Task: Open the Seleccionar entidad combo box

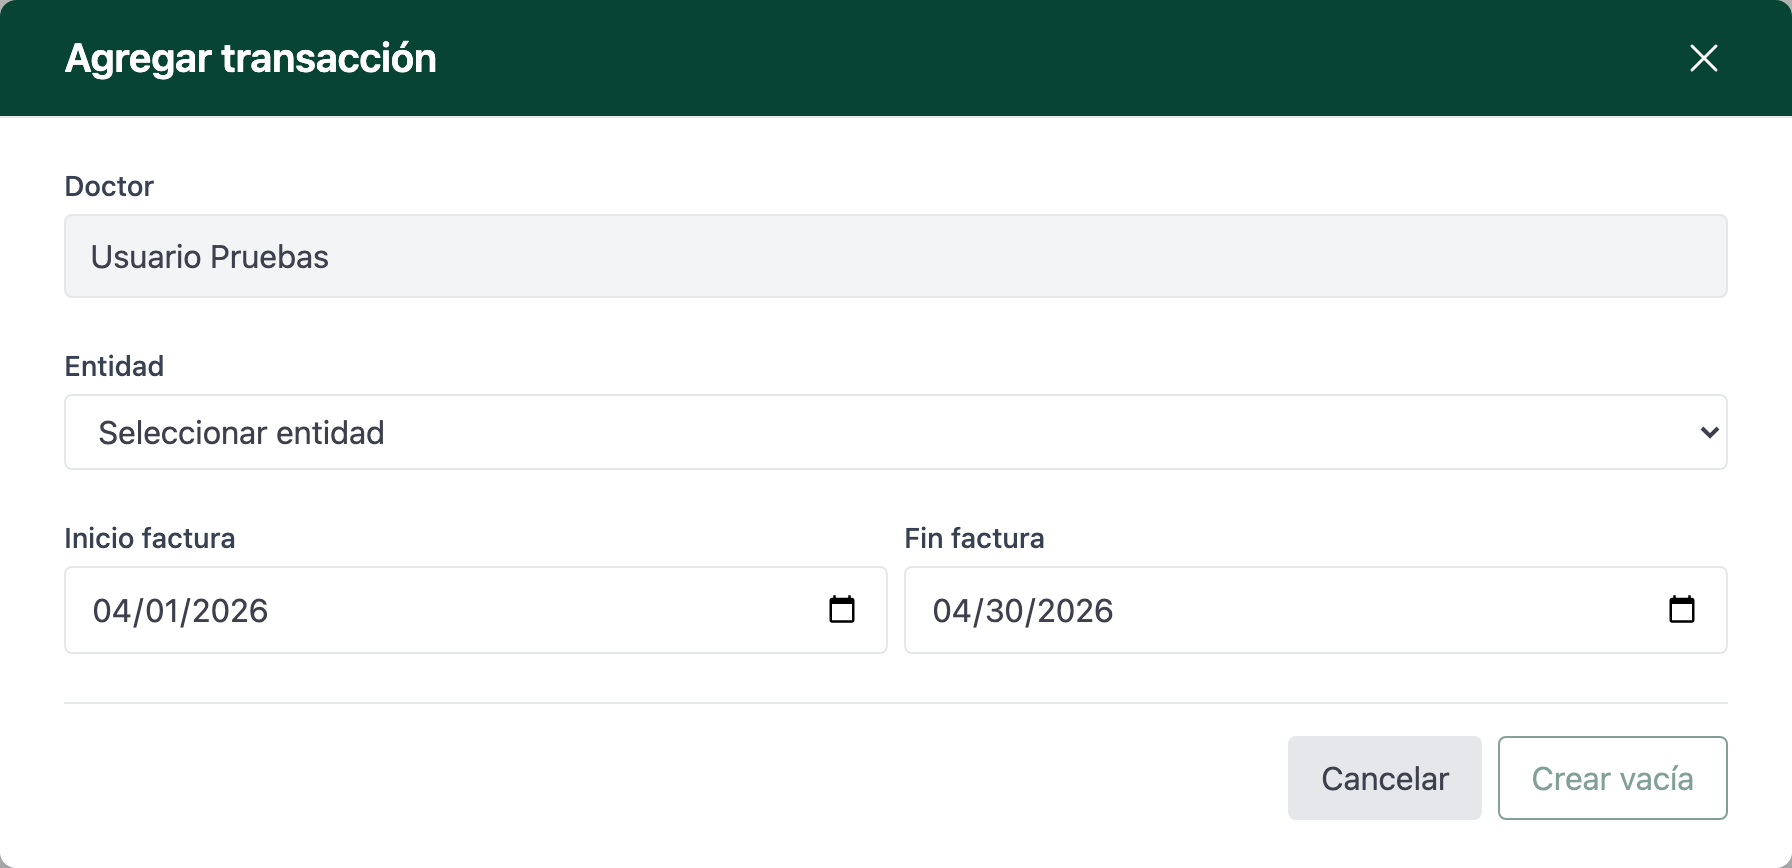Action: pos(896,432)
